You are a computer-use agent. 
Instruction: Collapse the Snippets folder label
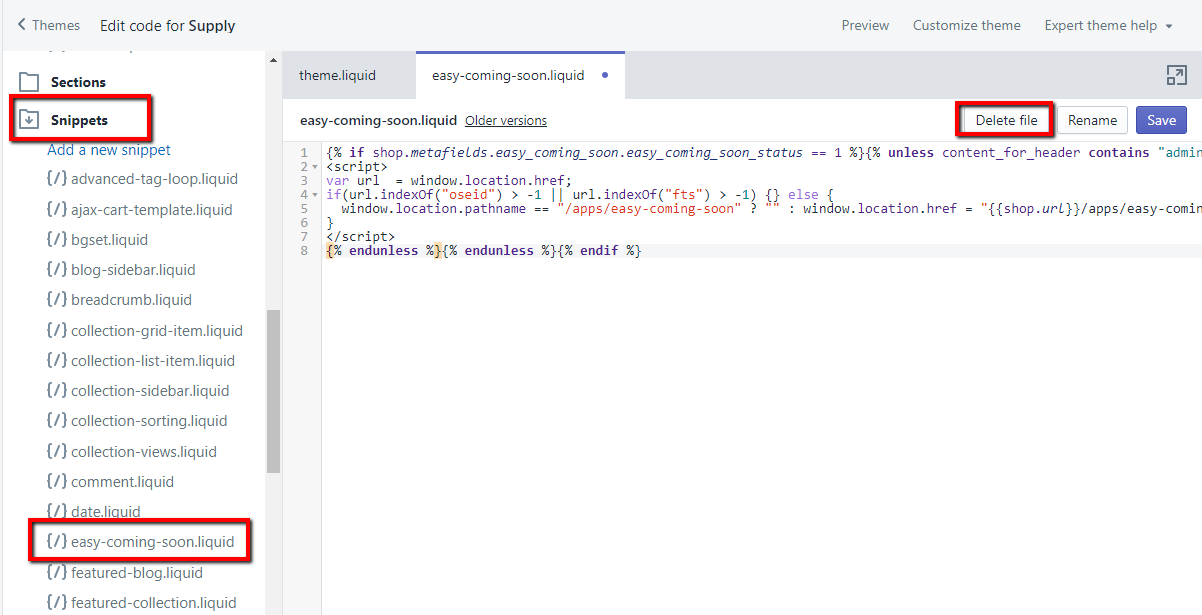[x=79, y=120]
